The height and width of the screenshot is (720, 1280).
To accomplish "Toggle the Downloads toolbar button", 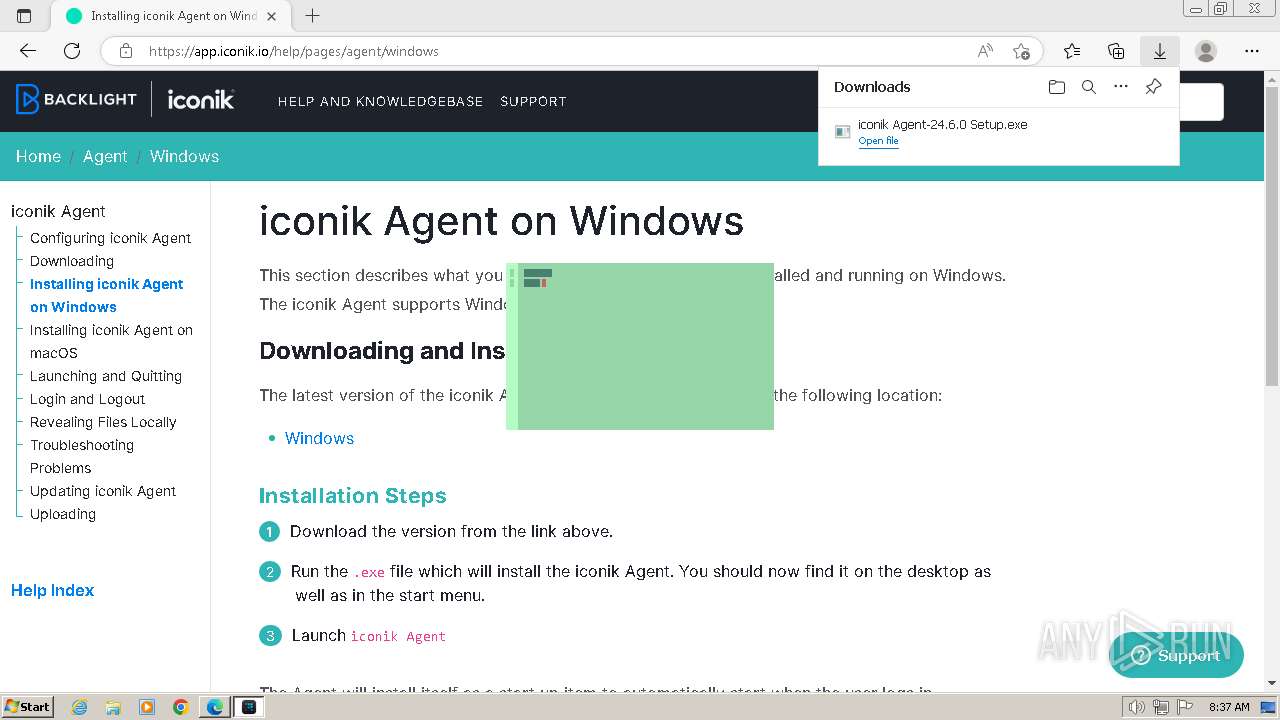I will click(x=1160, y=51).
